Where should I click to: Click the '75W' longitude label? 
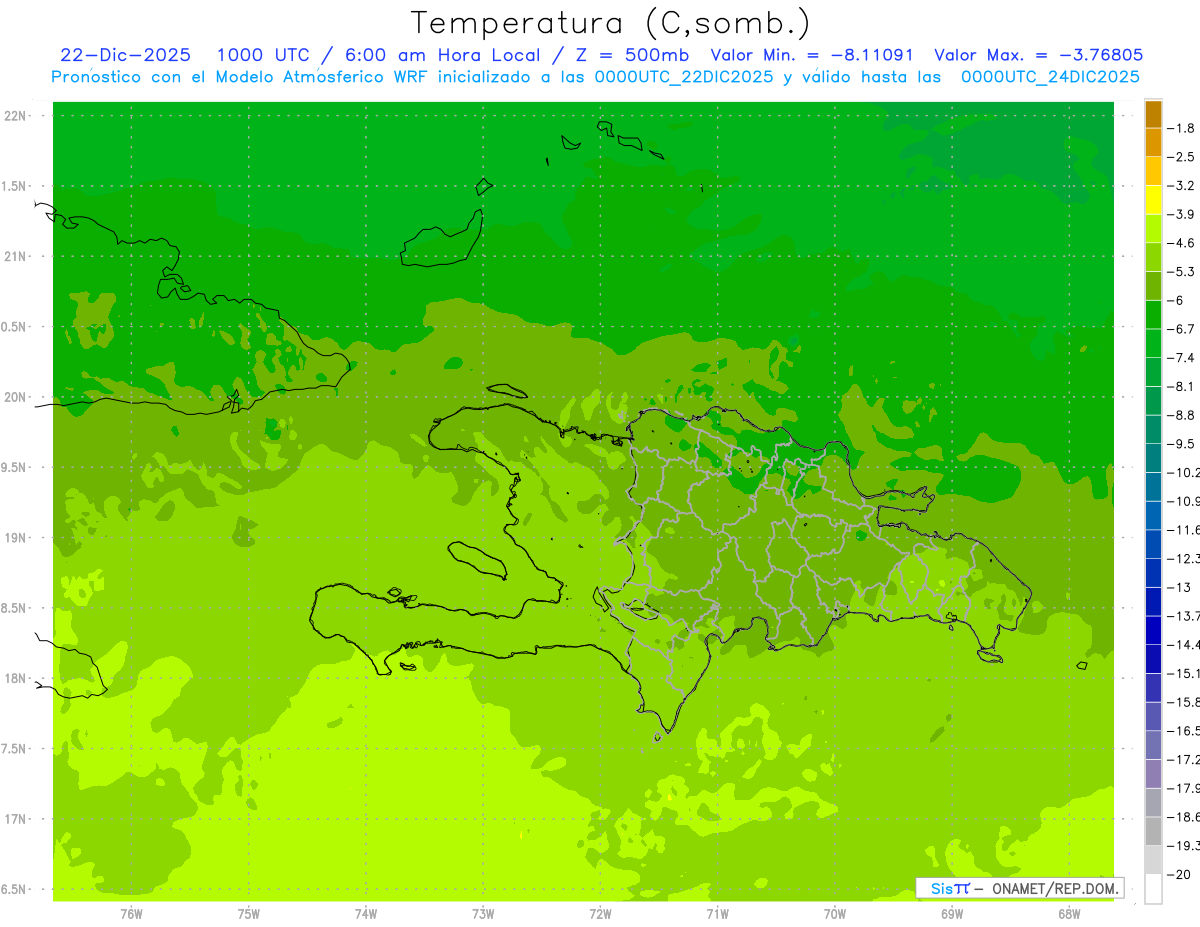point(249,913)
